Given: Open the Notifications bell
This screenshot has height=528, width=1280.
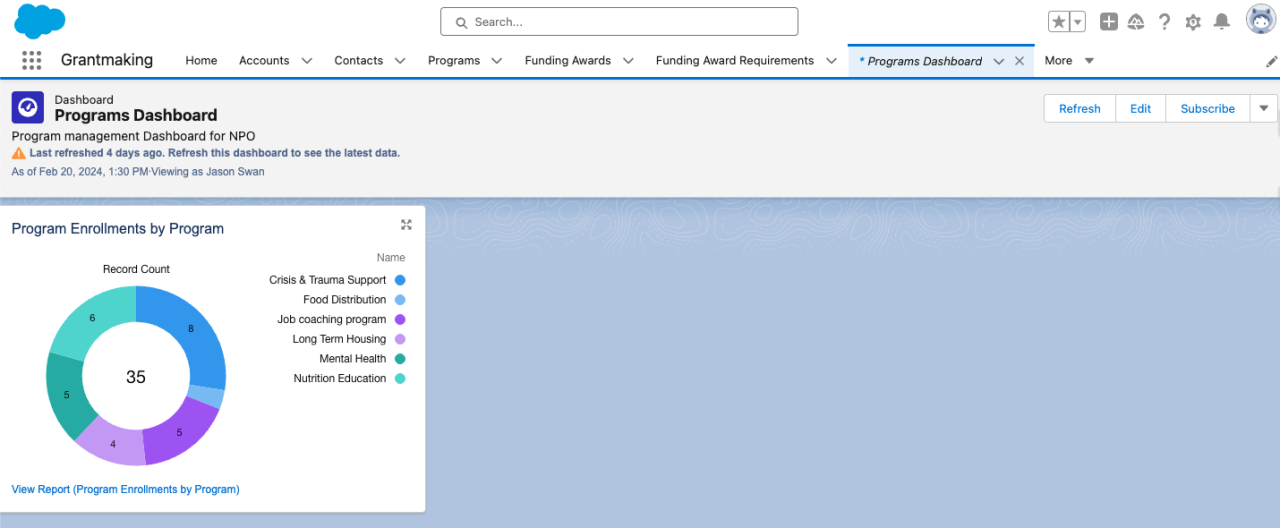Looking at the screenshot, I should [1221, 22].
